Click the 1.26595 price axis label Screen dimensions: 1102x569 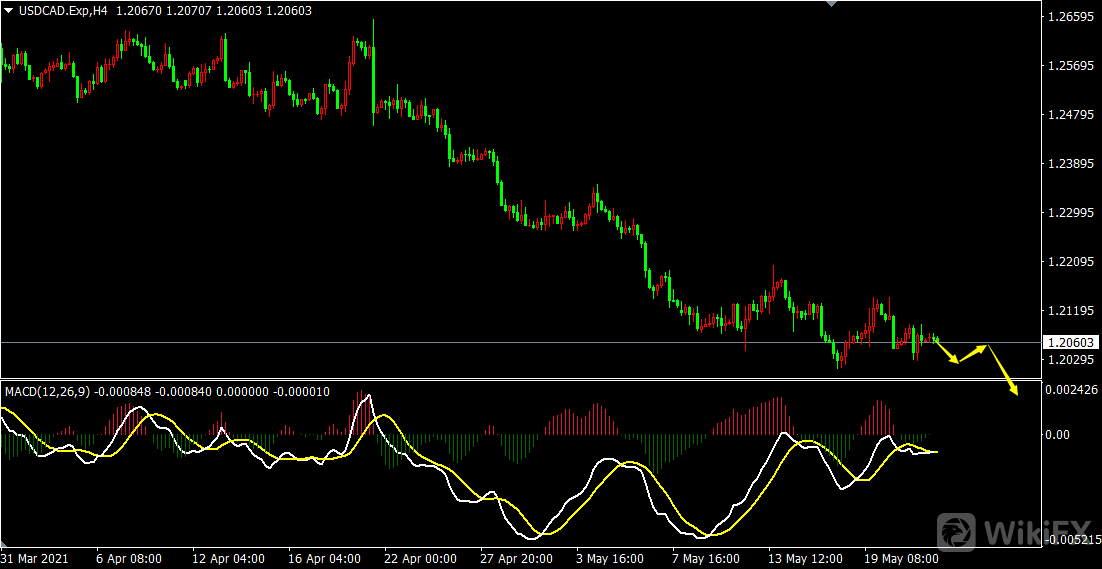pos(1070,18)
